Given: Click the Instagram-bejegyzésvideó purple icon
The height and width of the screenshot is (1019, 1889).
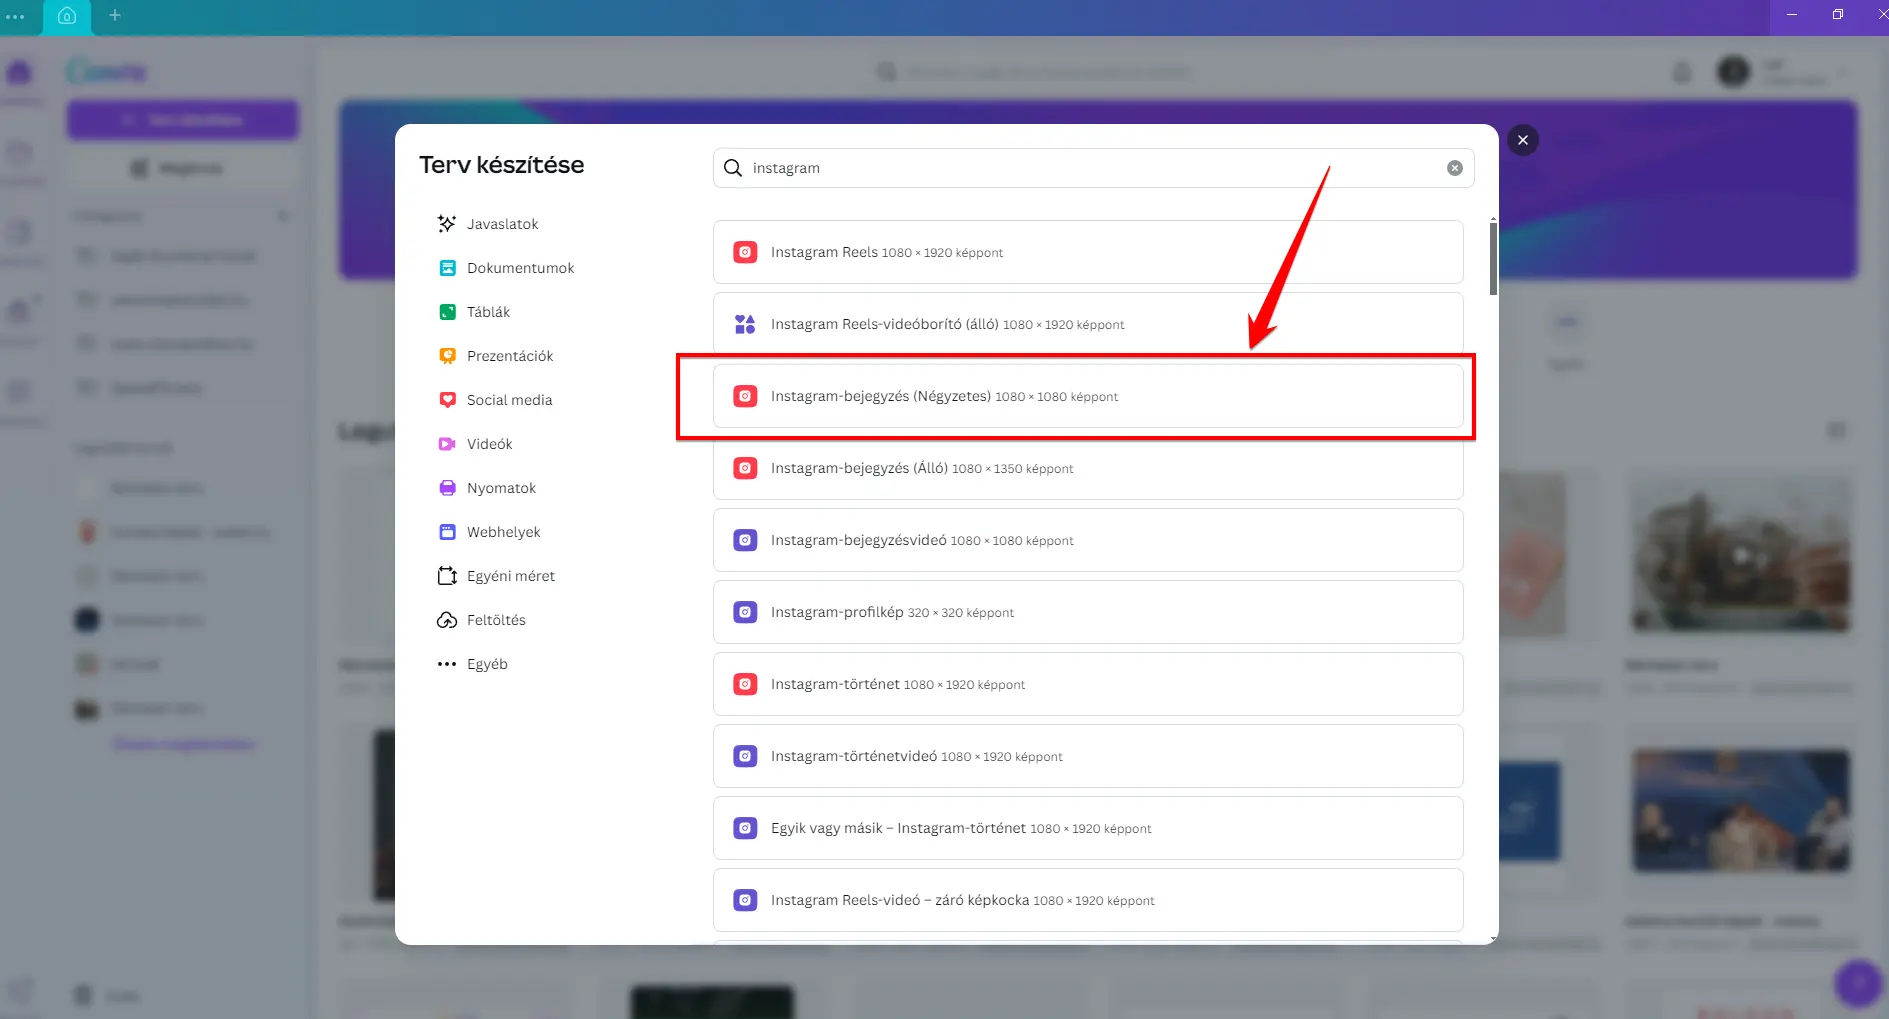Looking at the screenshot, I should click(x=745, y=540).
